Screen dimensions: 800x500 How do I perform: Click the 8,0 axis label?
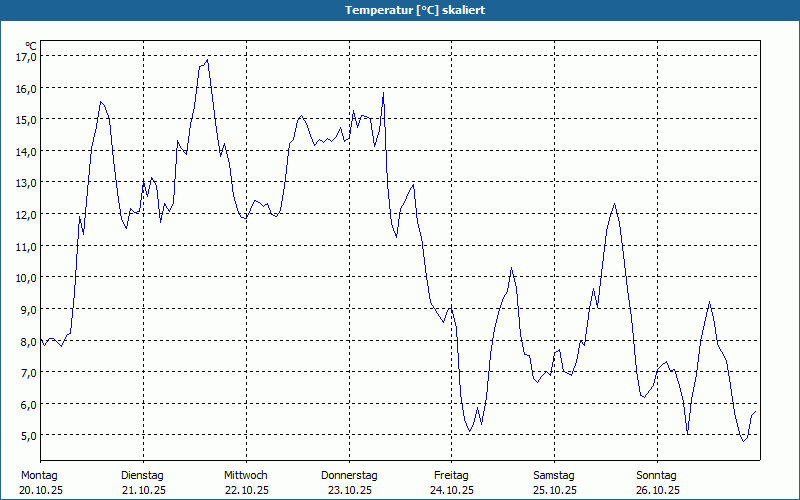(29, 341)
